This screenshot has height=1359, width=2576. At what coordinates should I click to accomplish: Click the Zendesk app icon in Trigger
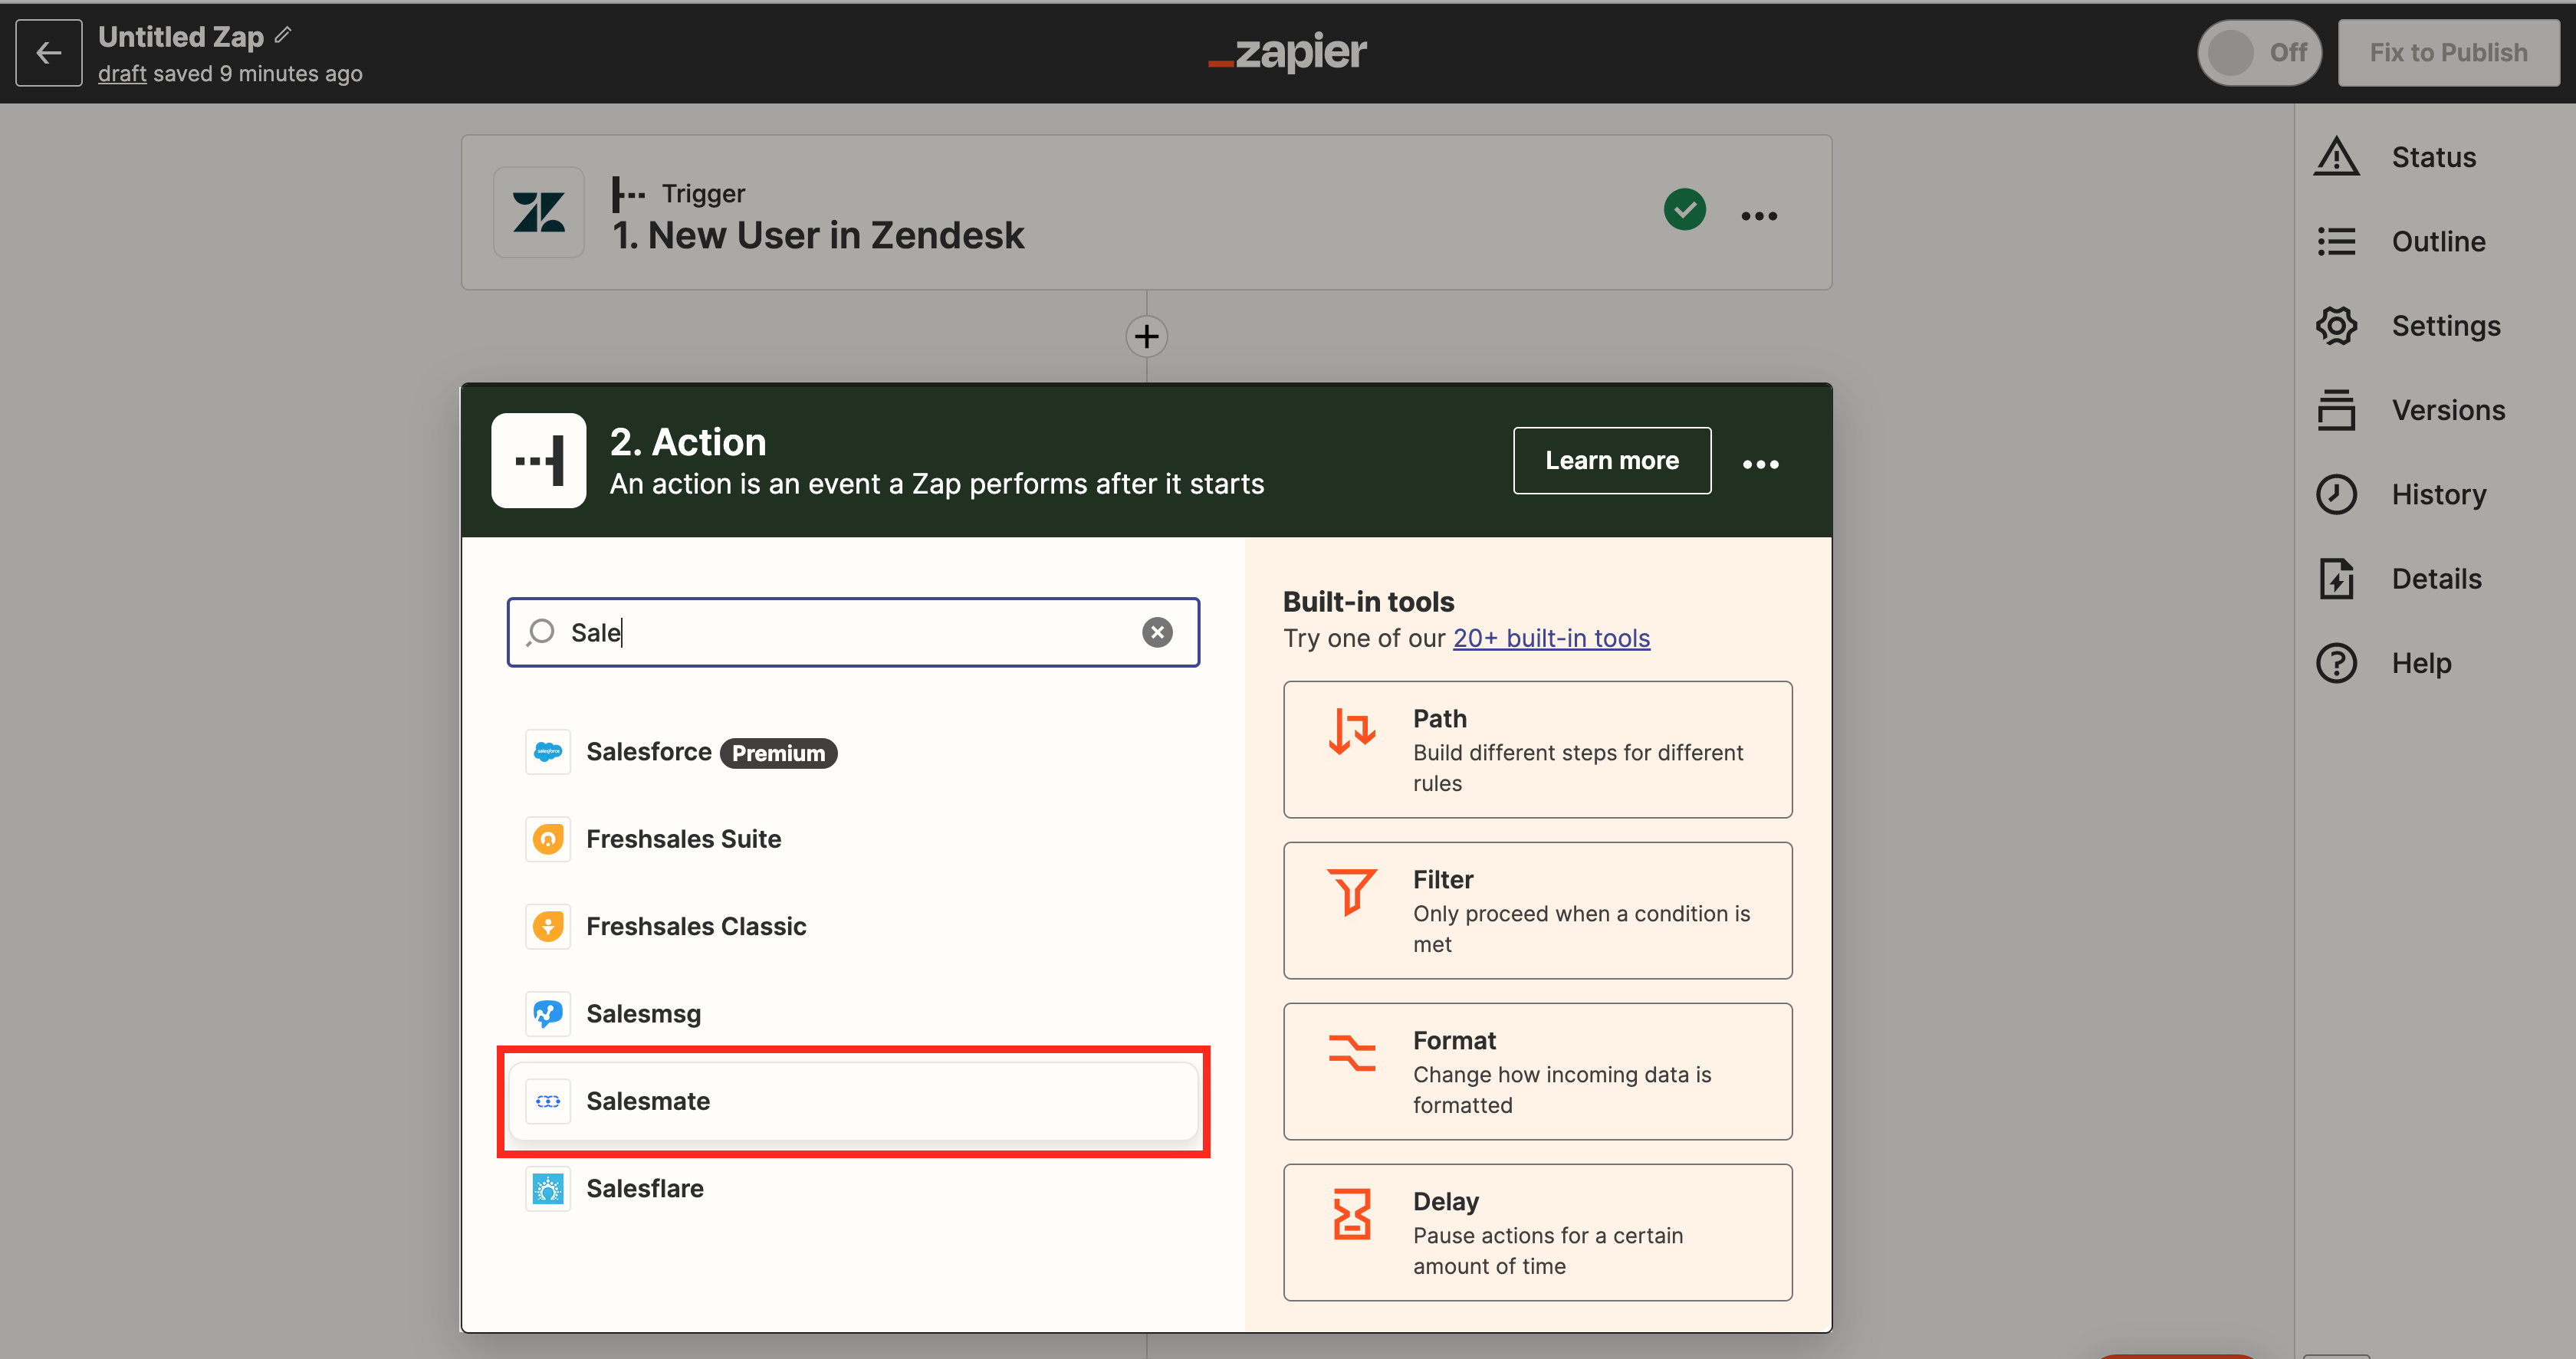click(539, 213)
